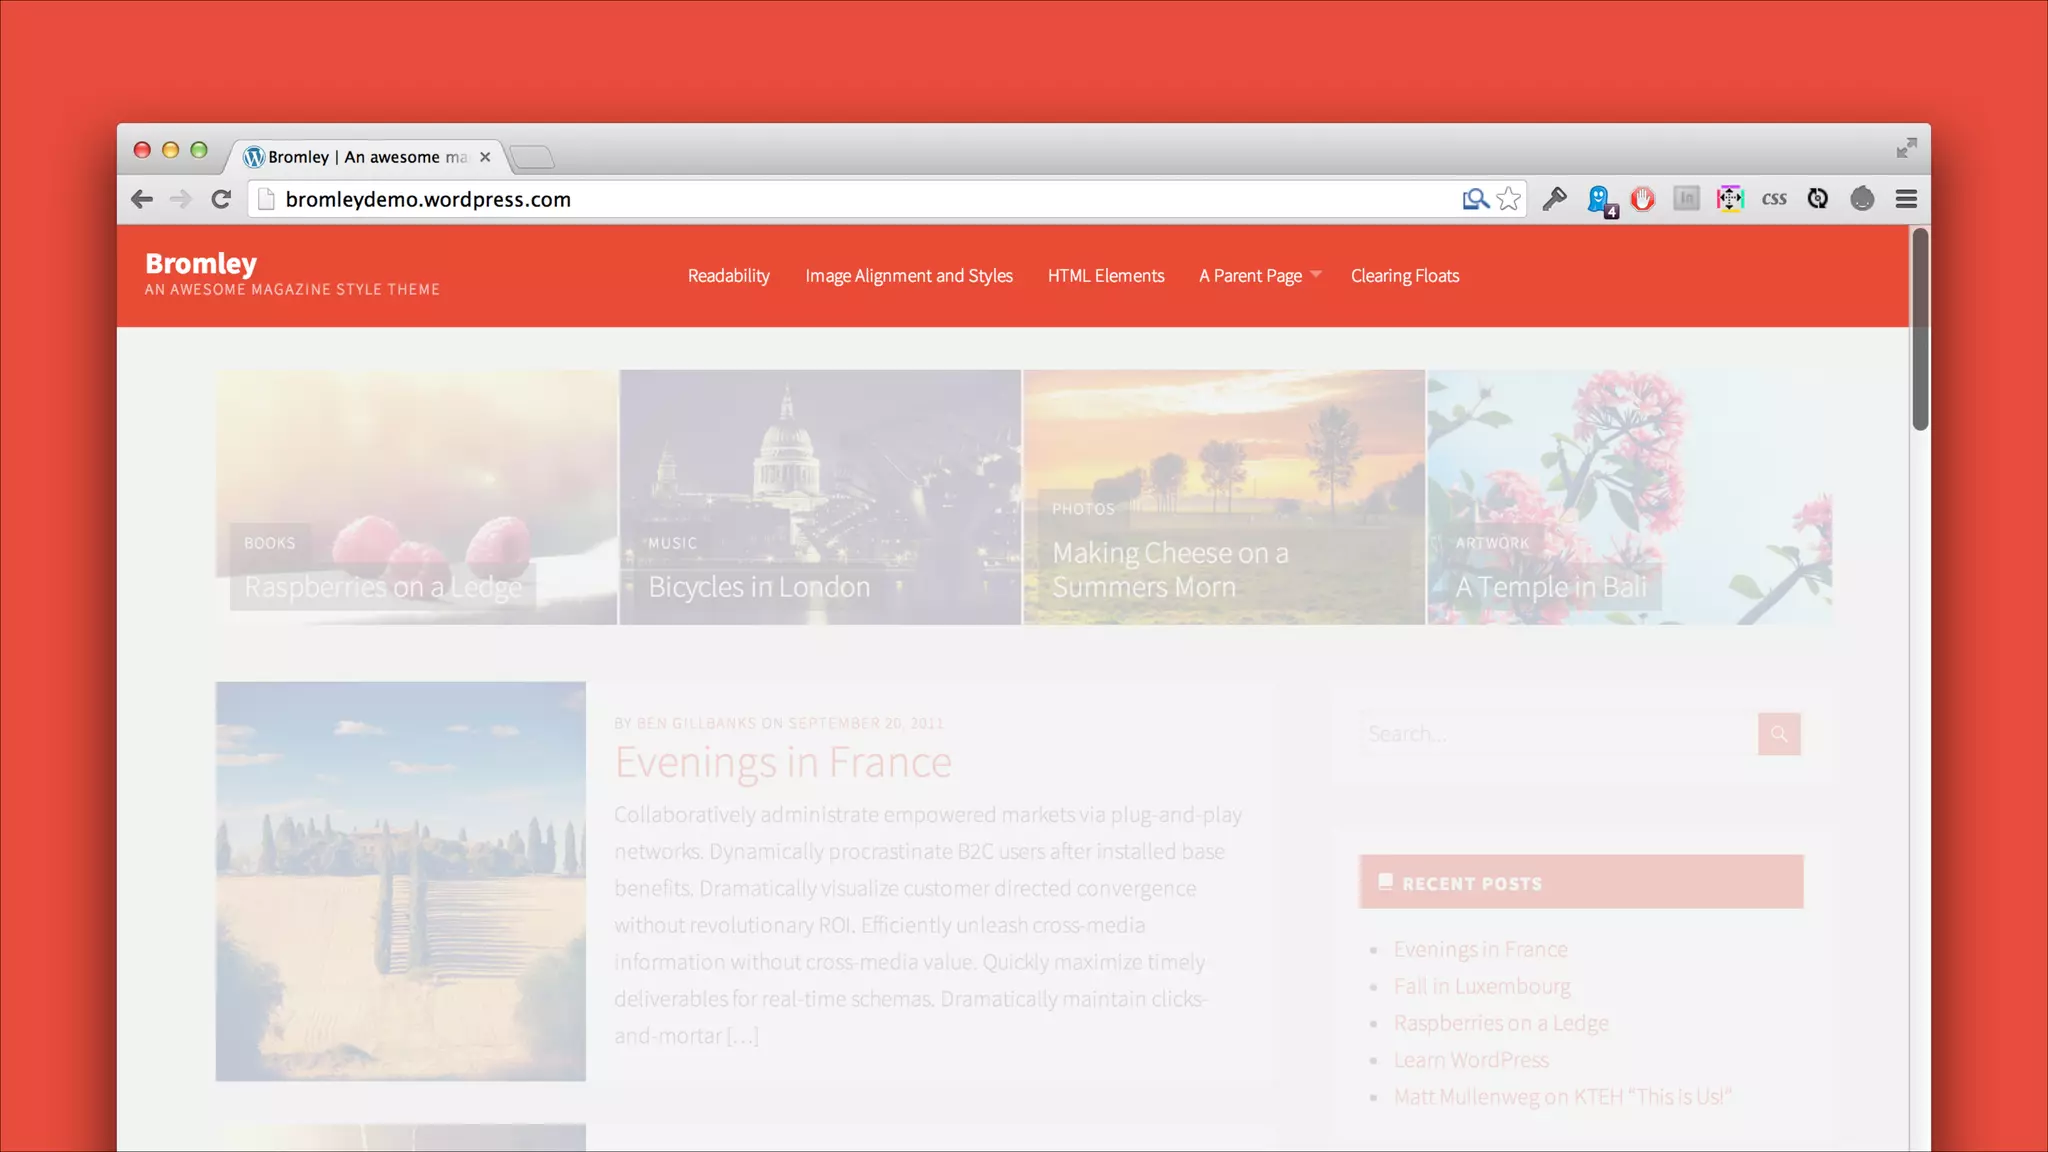
Task: Expand the A Parent Page dropdown arrow
Action: 1316,275
